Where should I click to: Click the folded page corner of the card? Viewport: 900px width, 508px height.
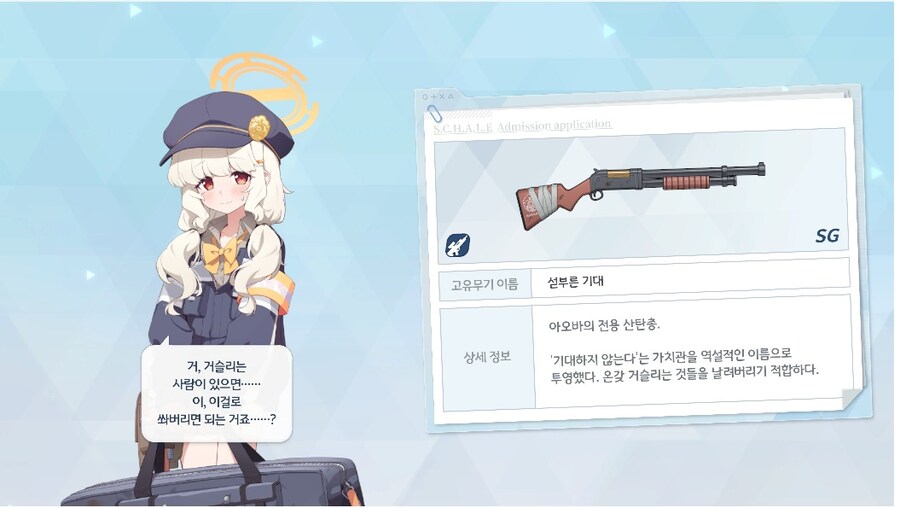pyautogui.click(x=853, y=398)
